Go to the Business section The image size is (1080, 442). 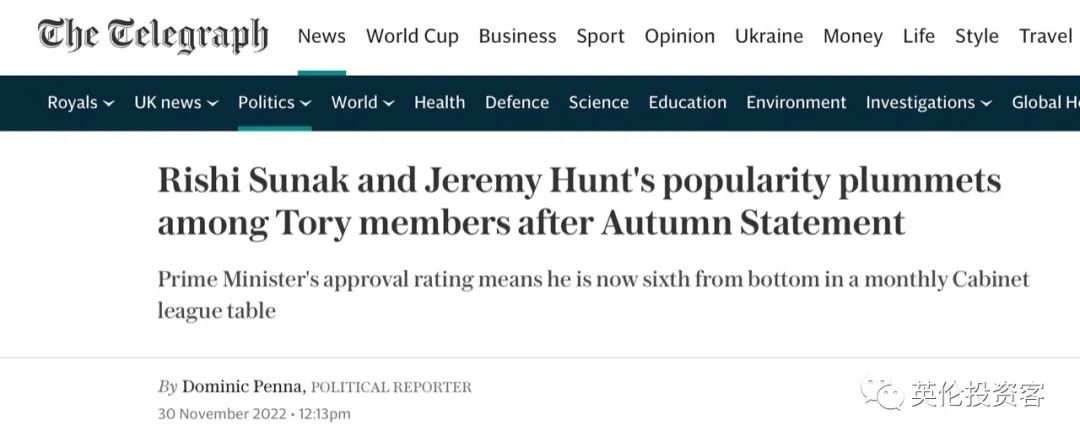pyautogui.click(x=517, y=36)
